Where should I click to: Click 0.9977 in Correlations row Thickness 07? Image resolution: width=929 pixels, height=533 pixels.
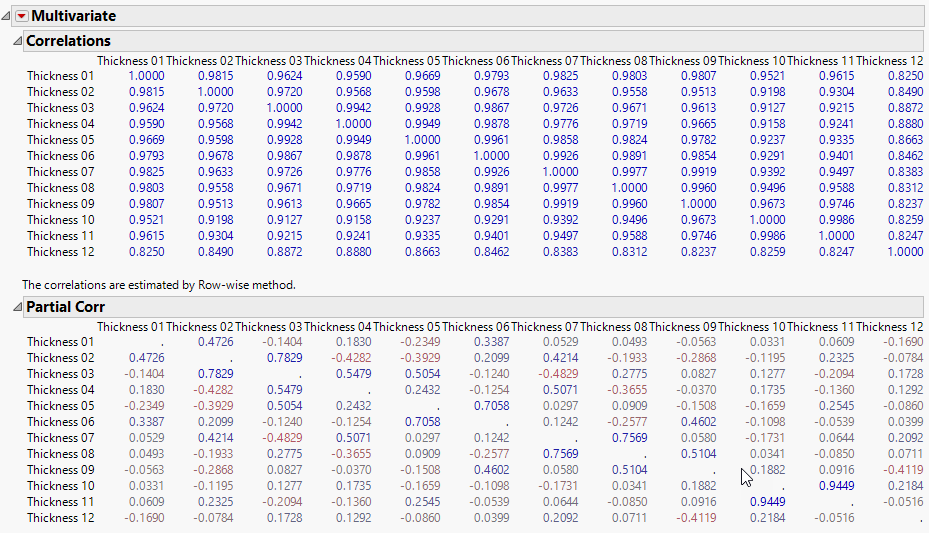click(629, 172)
